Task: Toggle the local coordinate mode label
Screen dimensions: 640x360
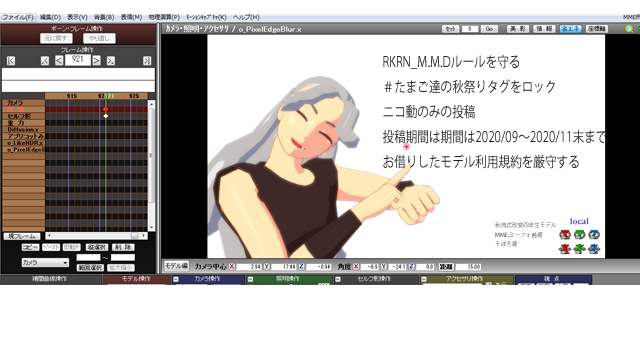Action: click(x=579, y=221)
